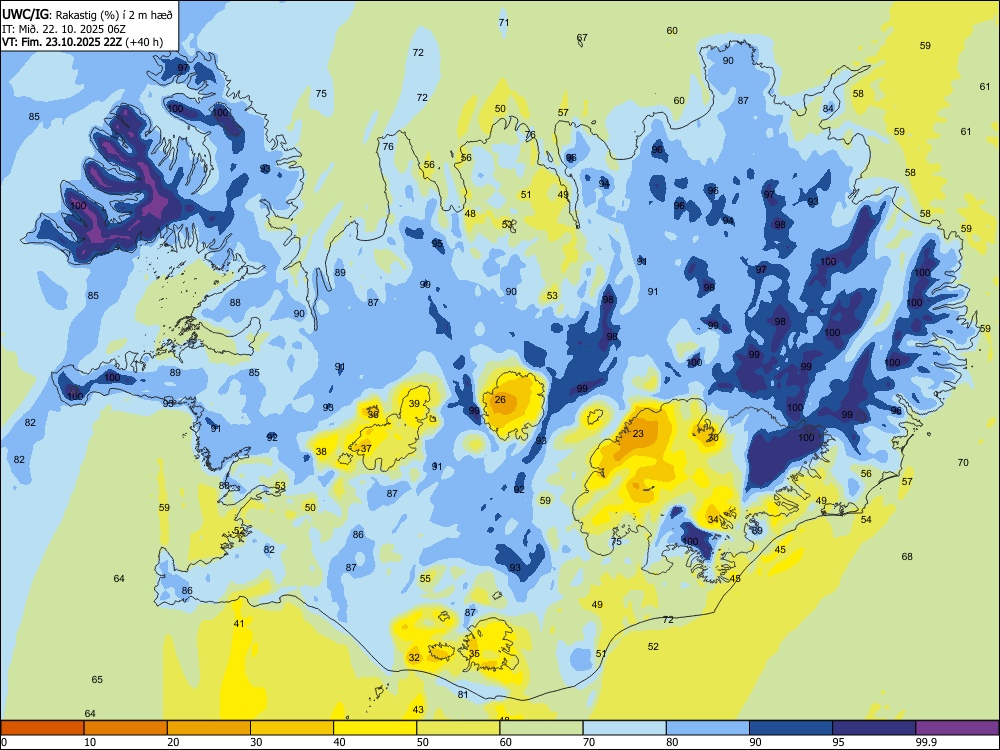Image resolution: width=1000 pixels, height=750 pixels.
Task: Click the 'IT: Mið. 22. 10. 2025 06Z' line
Action: click(x=66, y=29)
